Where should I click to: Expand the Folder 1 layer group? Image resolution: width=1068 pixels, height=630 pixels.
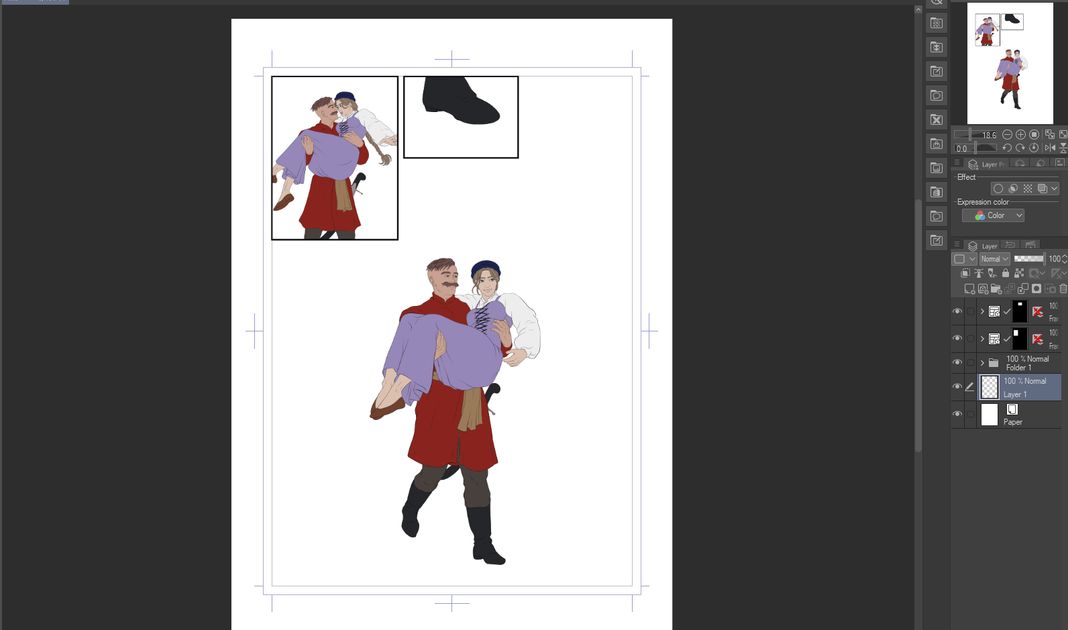click(x=982, y=362)
